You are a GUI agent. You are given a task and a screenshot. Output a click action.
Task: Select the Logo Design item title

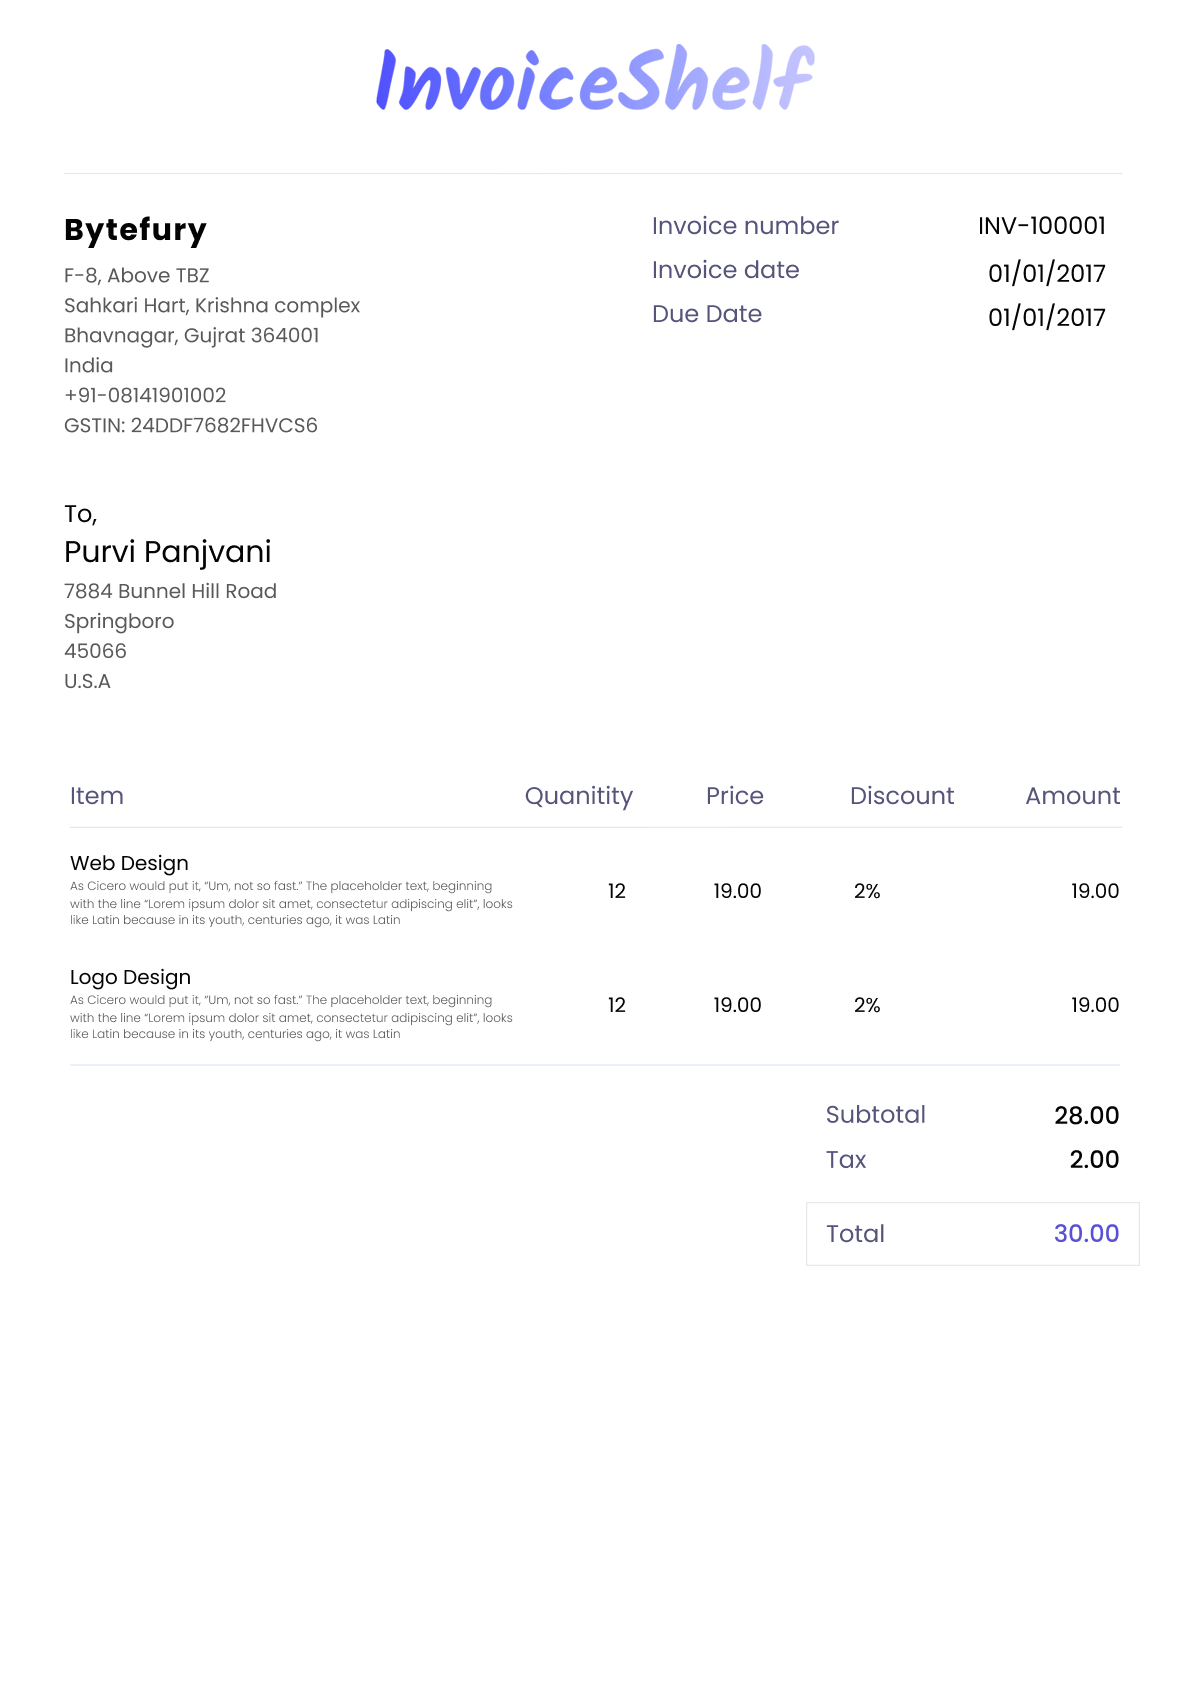(130, 977)
